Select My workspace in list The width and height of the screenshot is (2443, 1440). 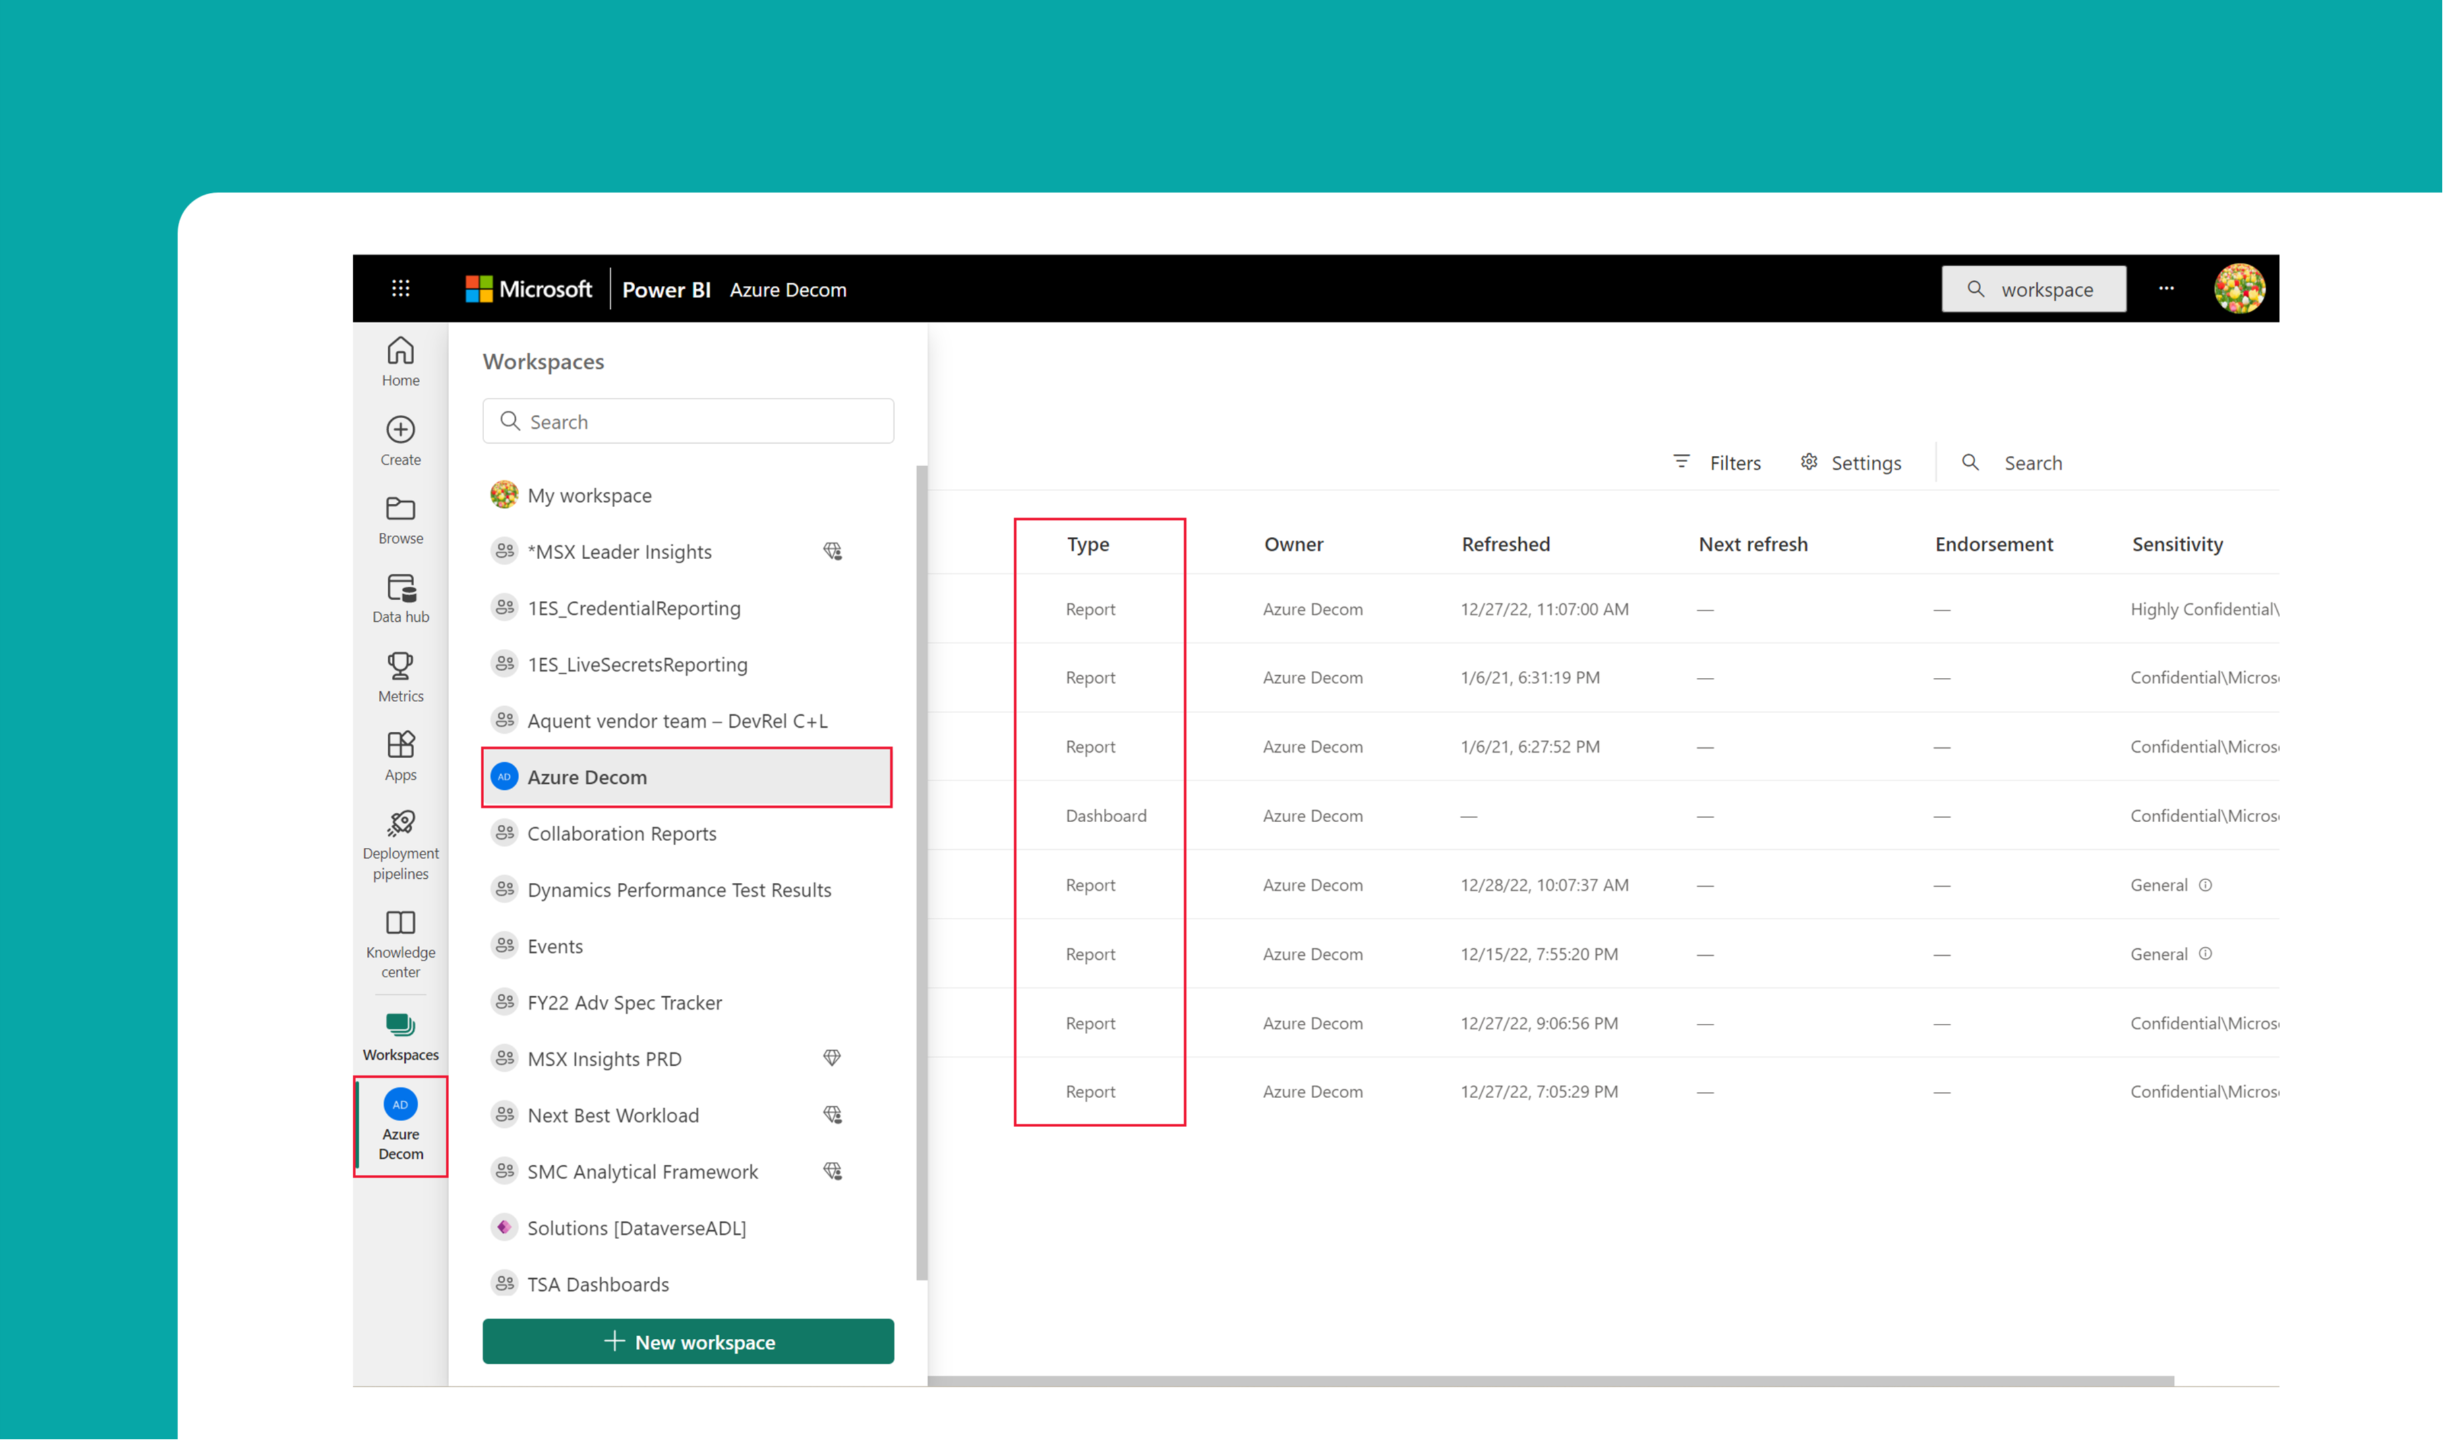(589, 495)
